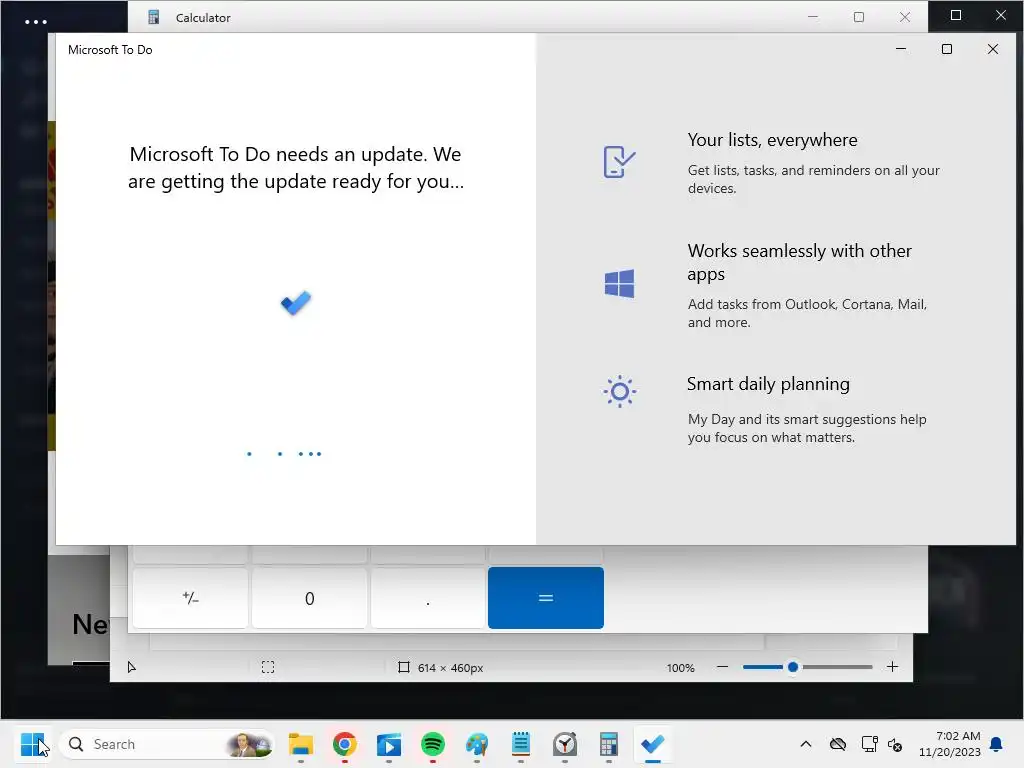Click the three-dots menu in the dark window
1024x768 pixels.
(35, 22)
